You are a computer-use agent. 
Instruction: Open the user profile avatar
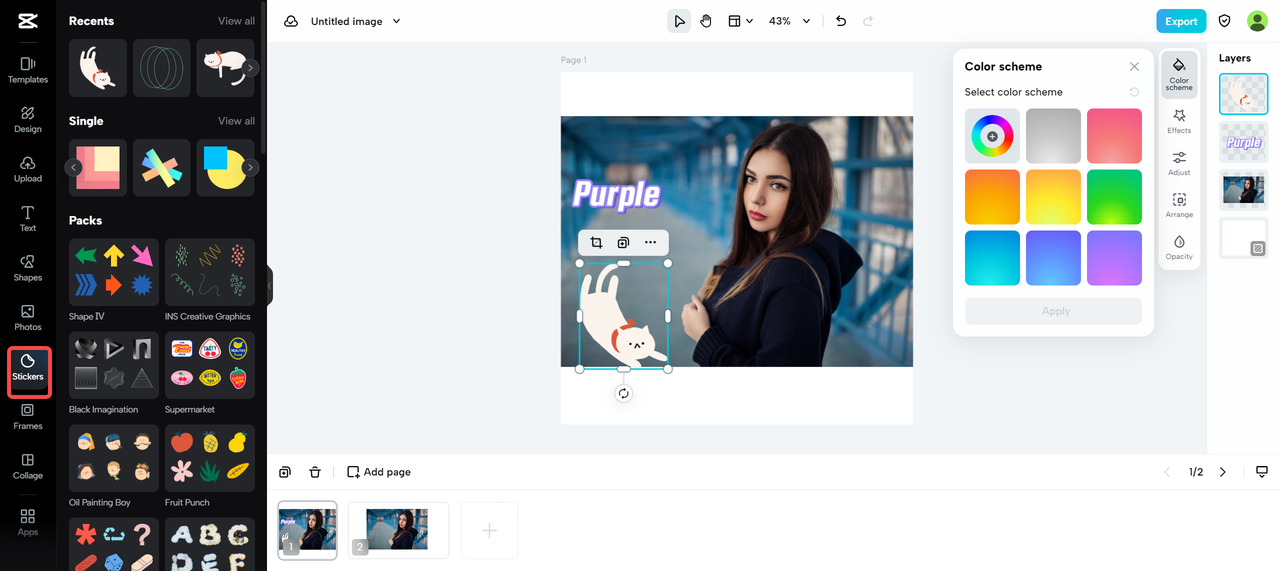coord(1257,21)
